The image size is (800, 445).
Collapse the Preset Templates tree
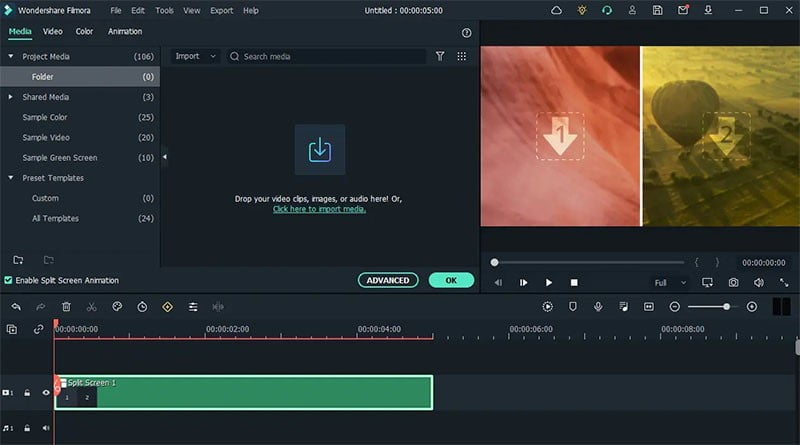coord(10,178)
